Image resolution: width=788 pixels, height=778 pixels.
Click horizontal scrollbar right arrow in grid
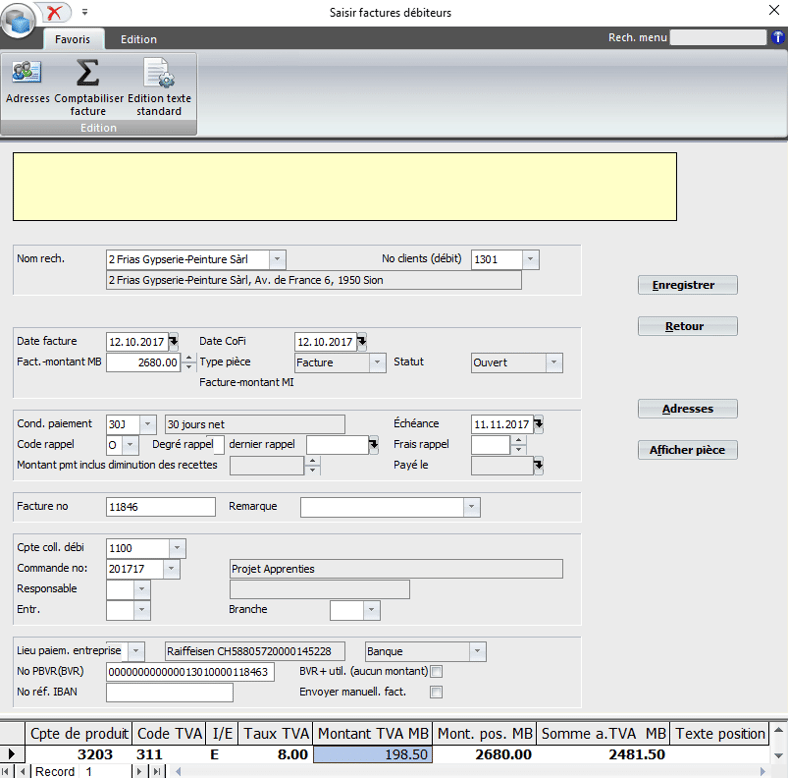762,771
